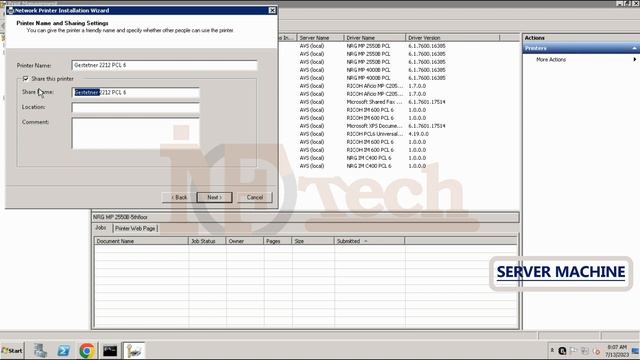Viewport: 640px width, 360px height.
Task: Click the Actions pane title
Action: [x=534, y=38]
